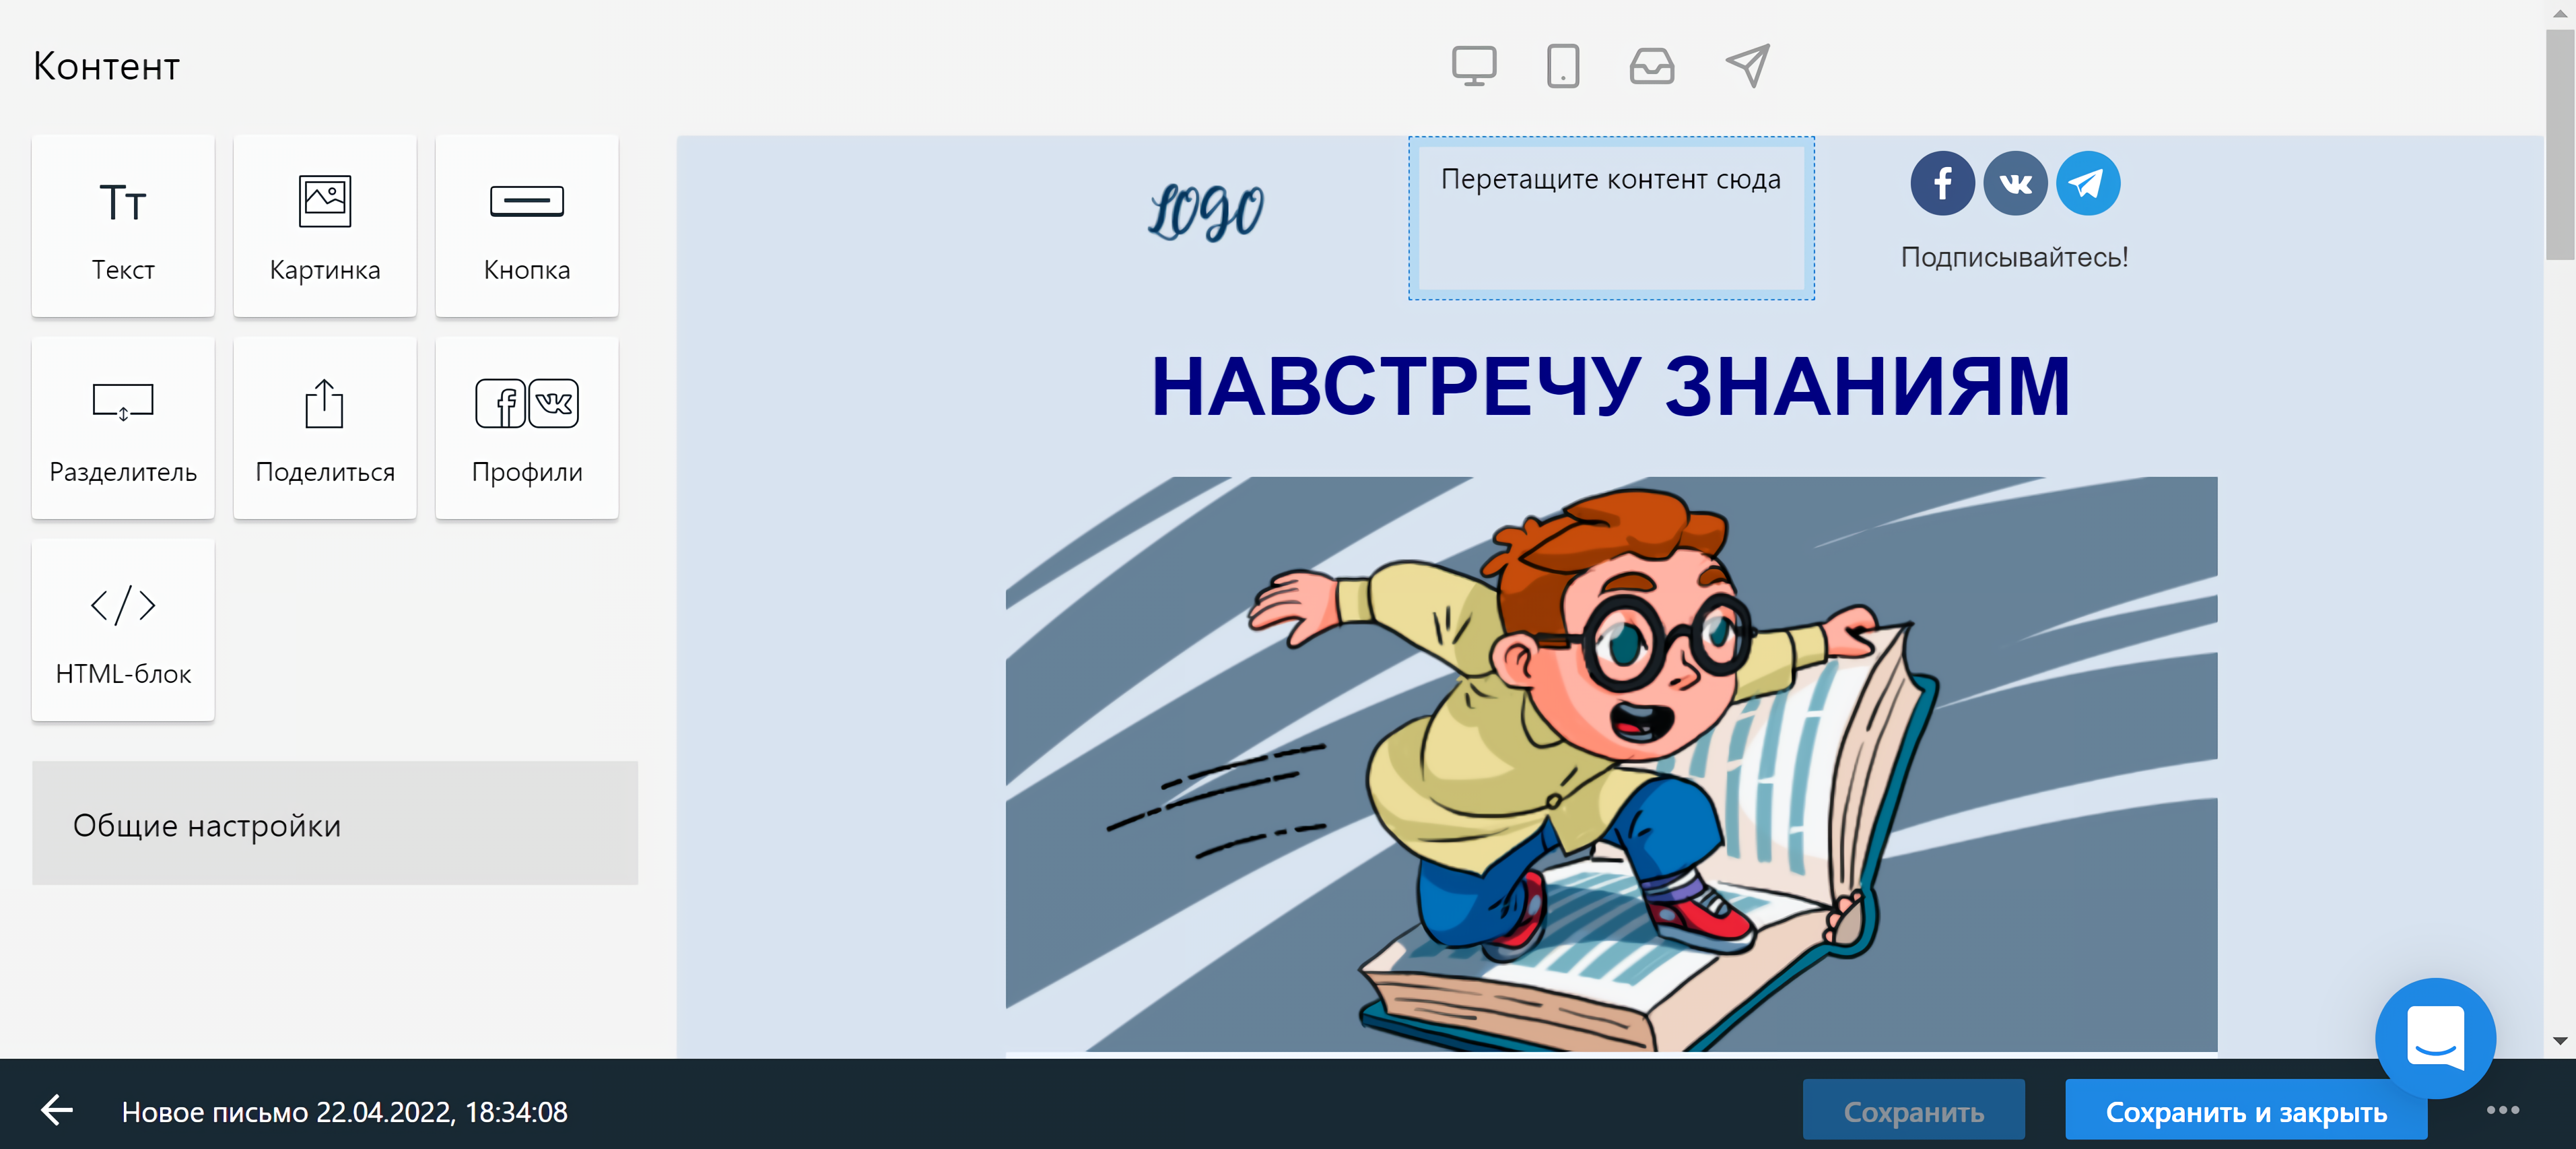Open the VK social icon

coord(2015,183)
